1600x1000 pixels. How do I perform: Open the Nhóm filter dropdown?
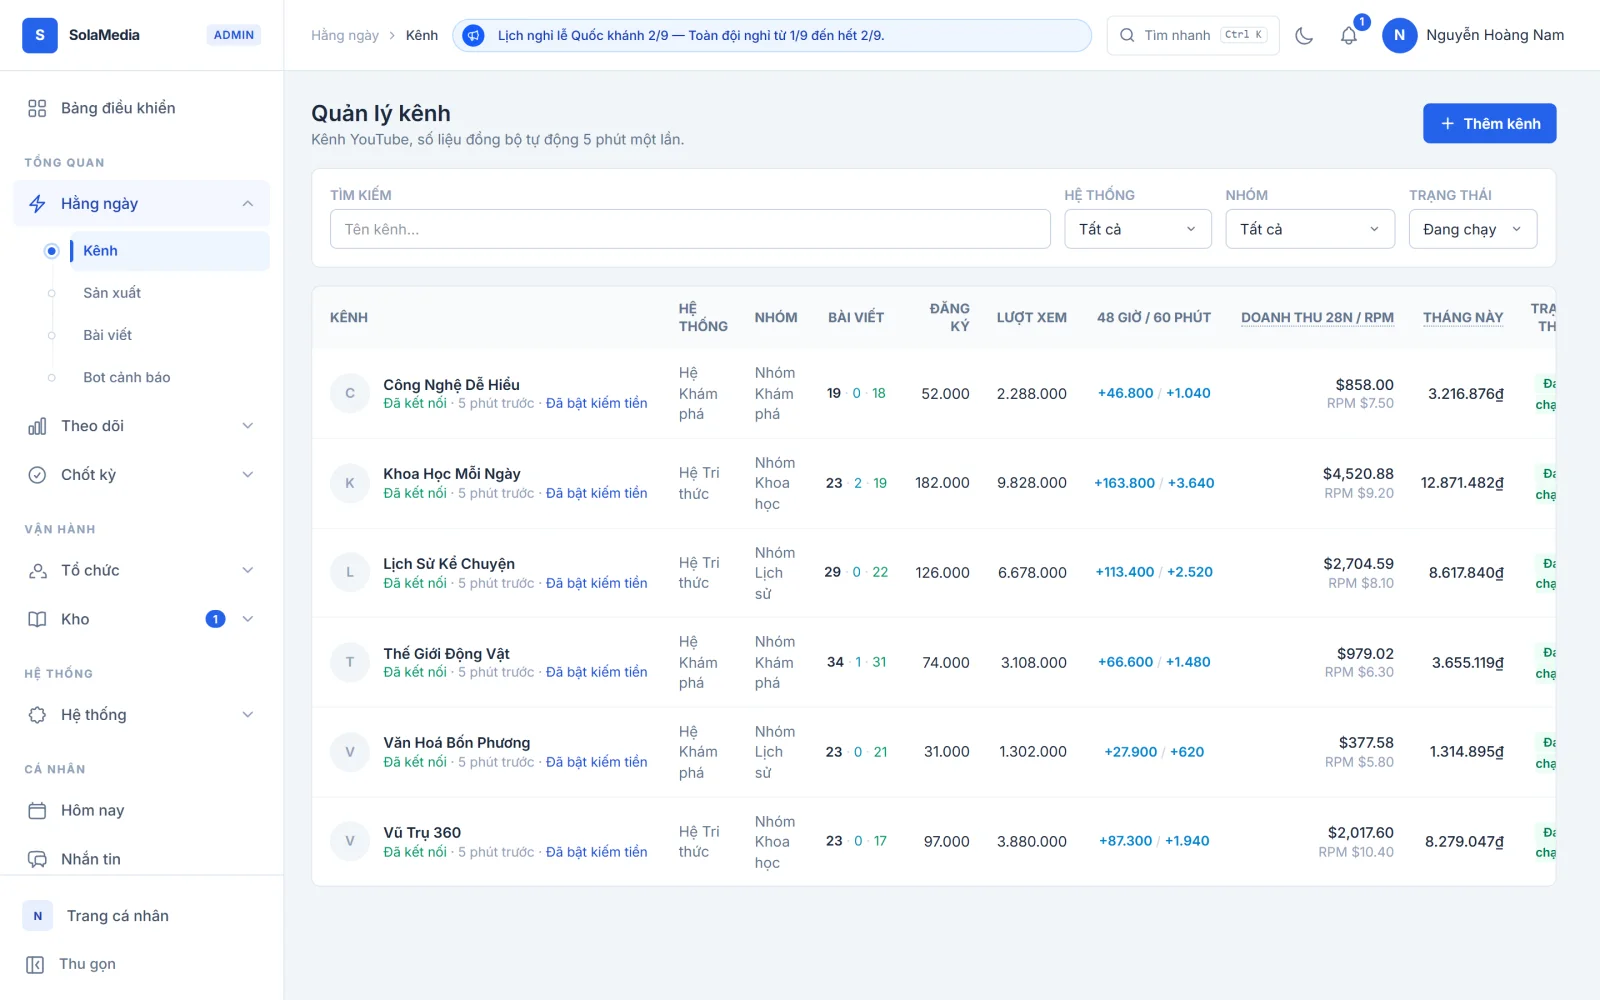[1310, 229]
